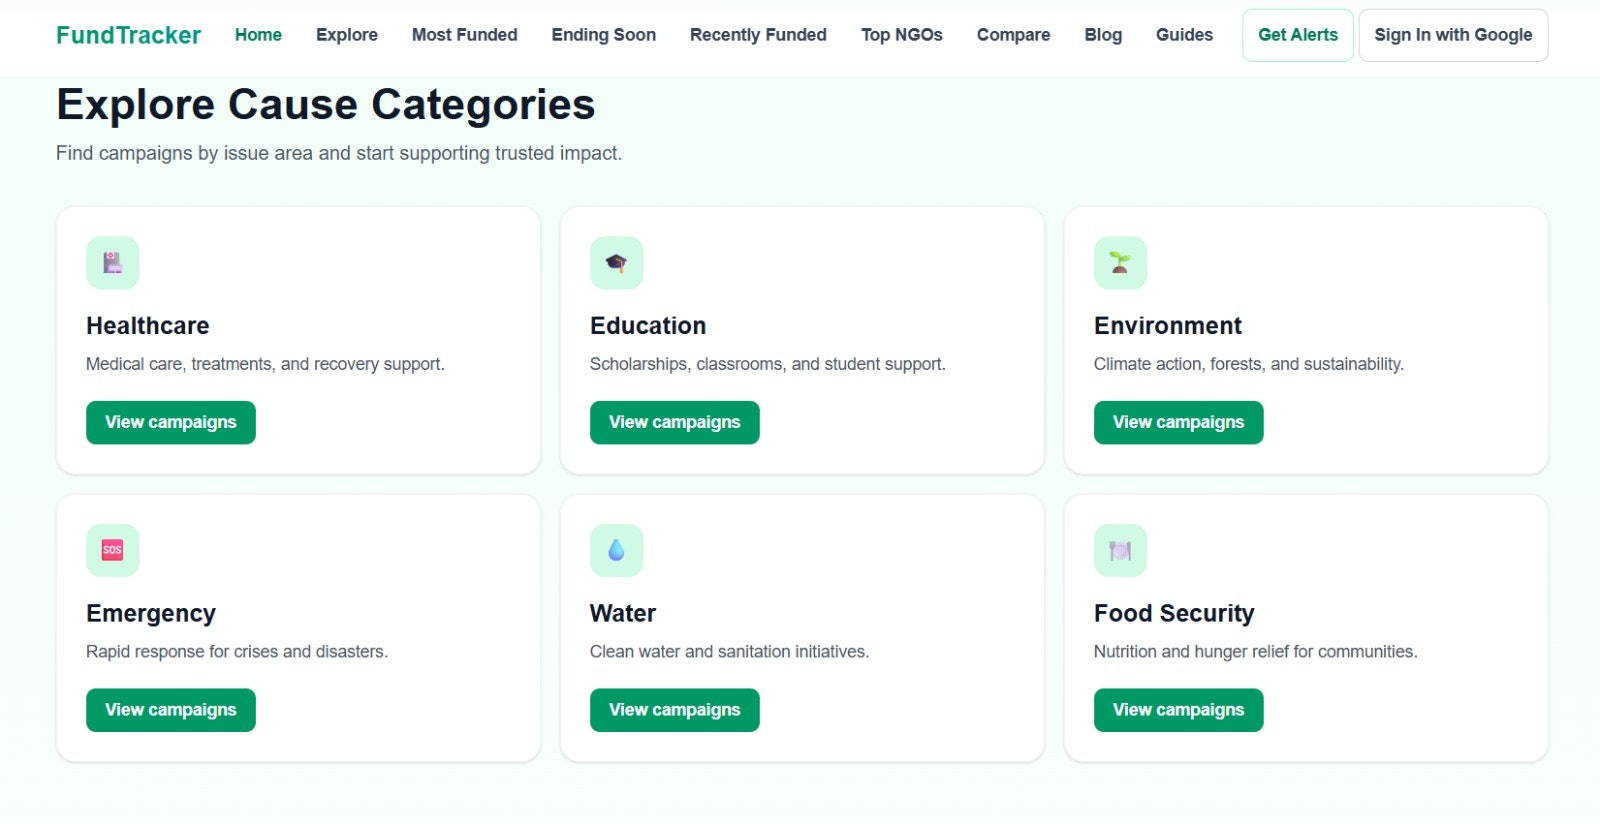The image size is (1600, 824).
Task: Click the Water droplet icon
Action: (x=616, y=550)
